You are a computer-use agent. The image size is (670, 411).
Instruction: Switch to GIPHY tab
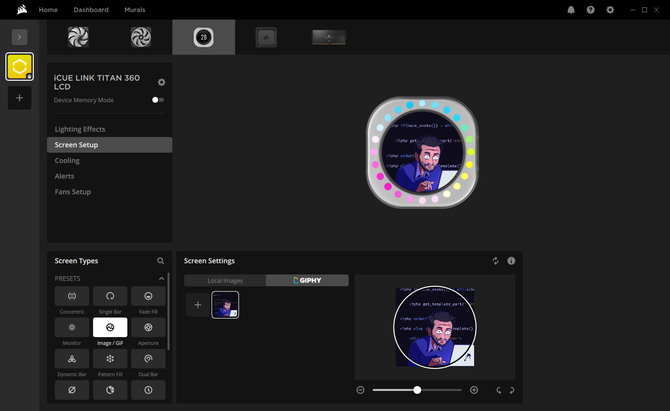coord(307,280)
